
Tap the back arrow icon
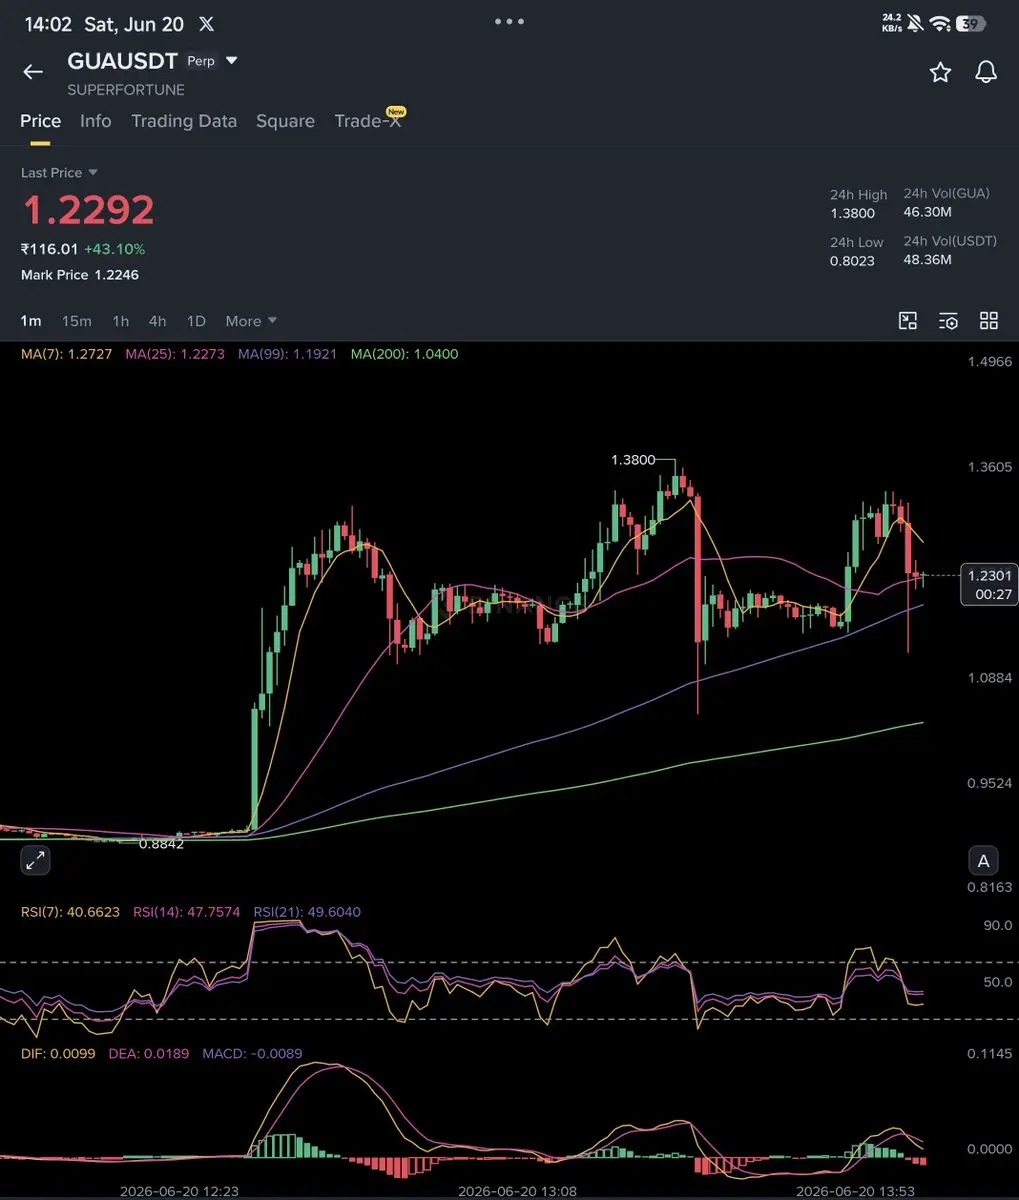click(33, 72)
